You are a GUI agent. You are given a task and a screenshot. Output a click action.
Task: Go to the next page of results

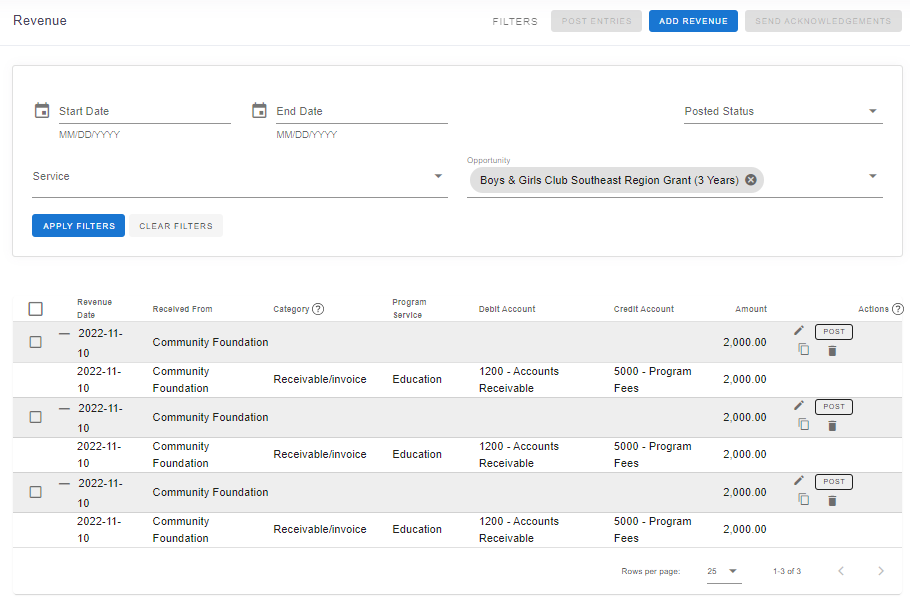coord(881,571)
